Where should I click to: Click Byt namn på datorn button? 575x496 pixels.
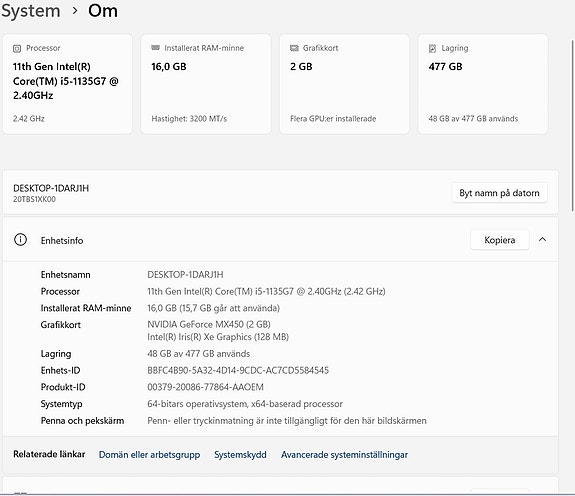pos(499,193)
